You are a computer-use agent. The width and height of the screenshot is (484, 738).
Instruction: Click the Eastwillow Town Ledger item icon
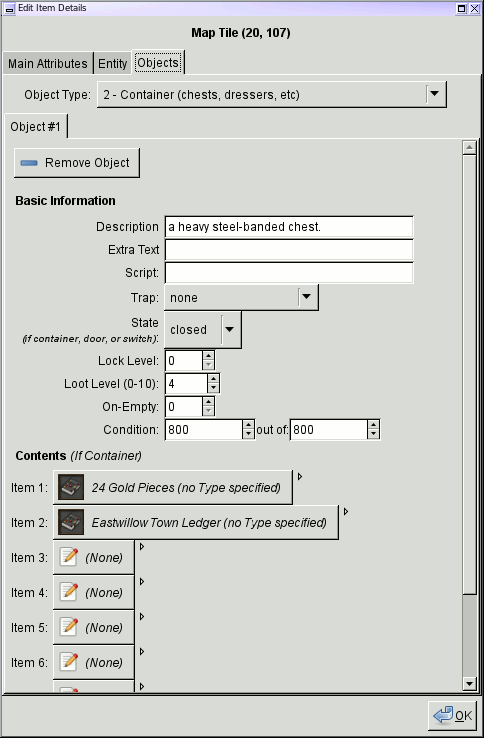(x=71, y=522)
